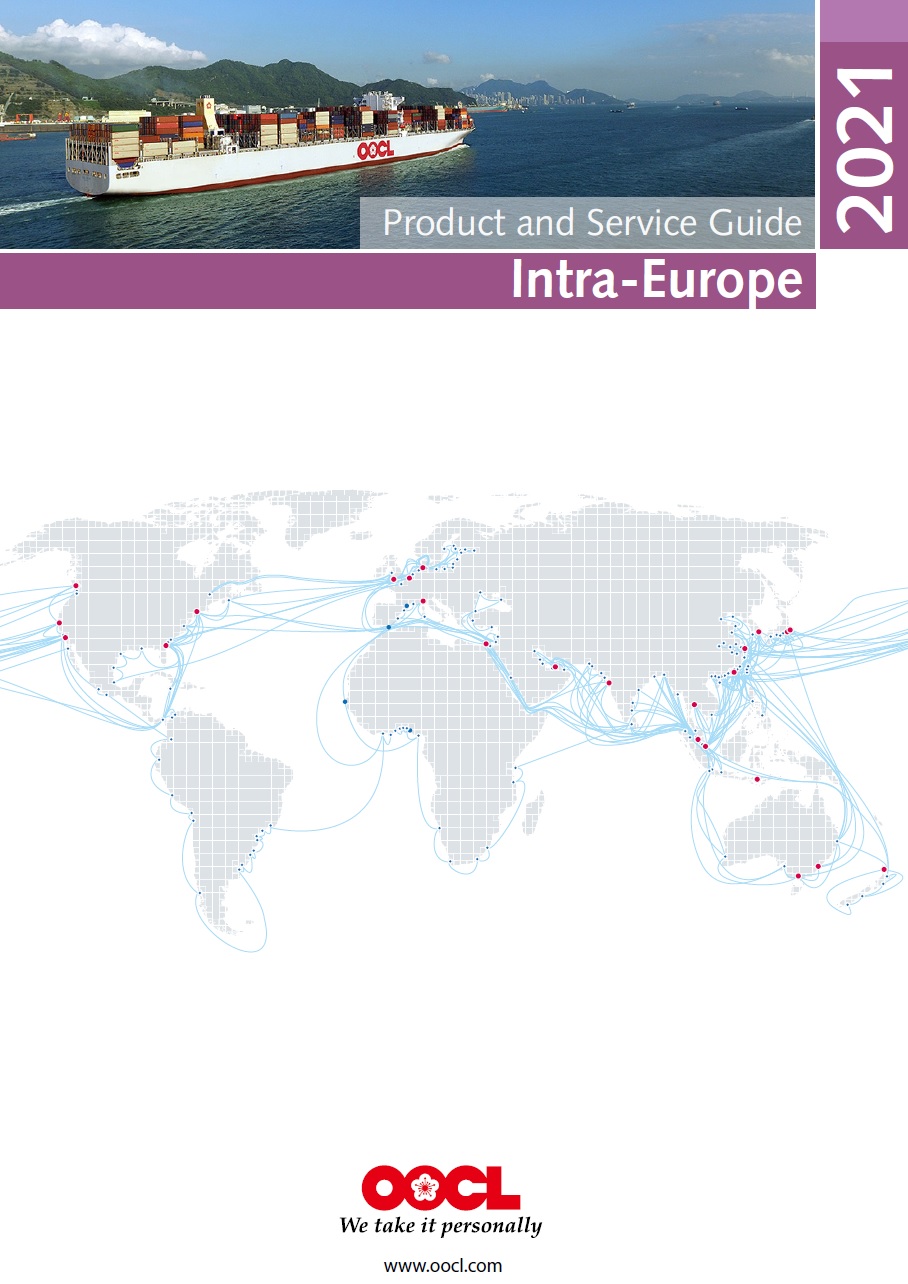Click the red OOCL logo at bottom

coord(440,1188)
